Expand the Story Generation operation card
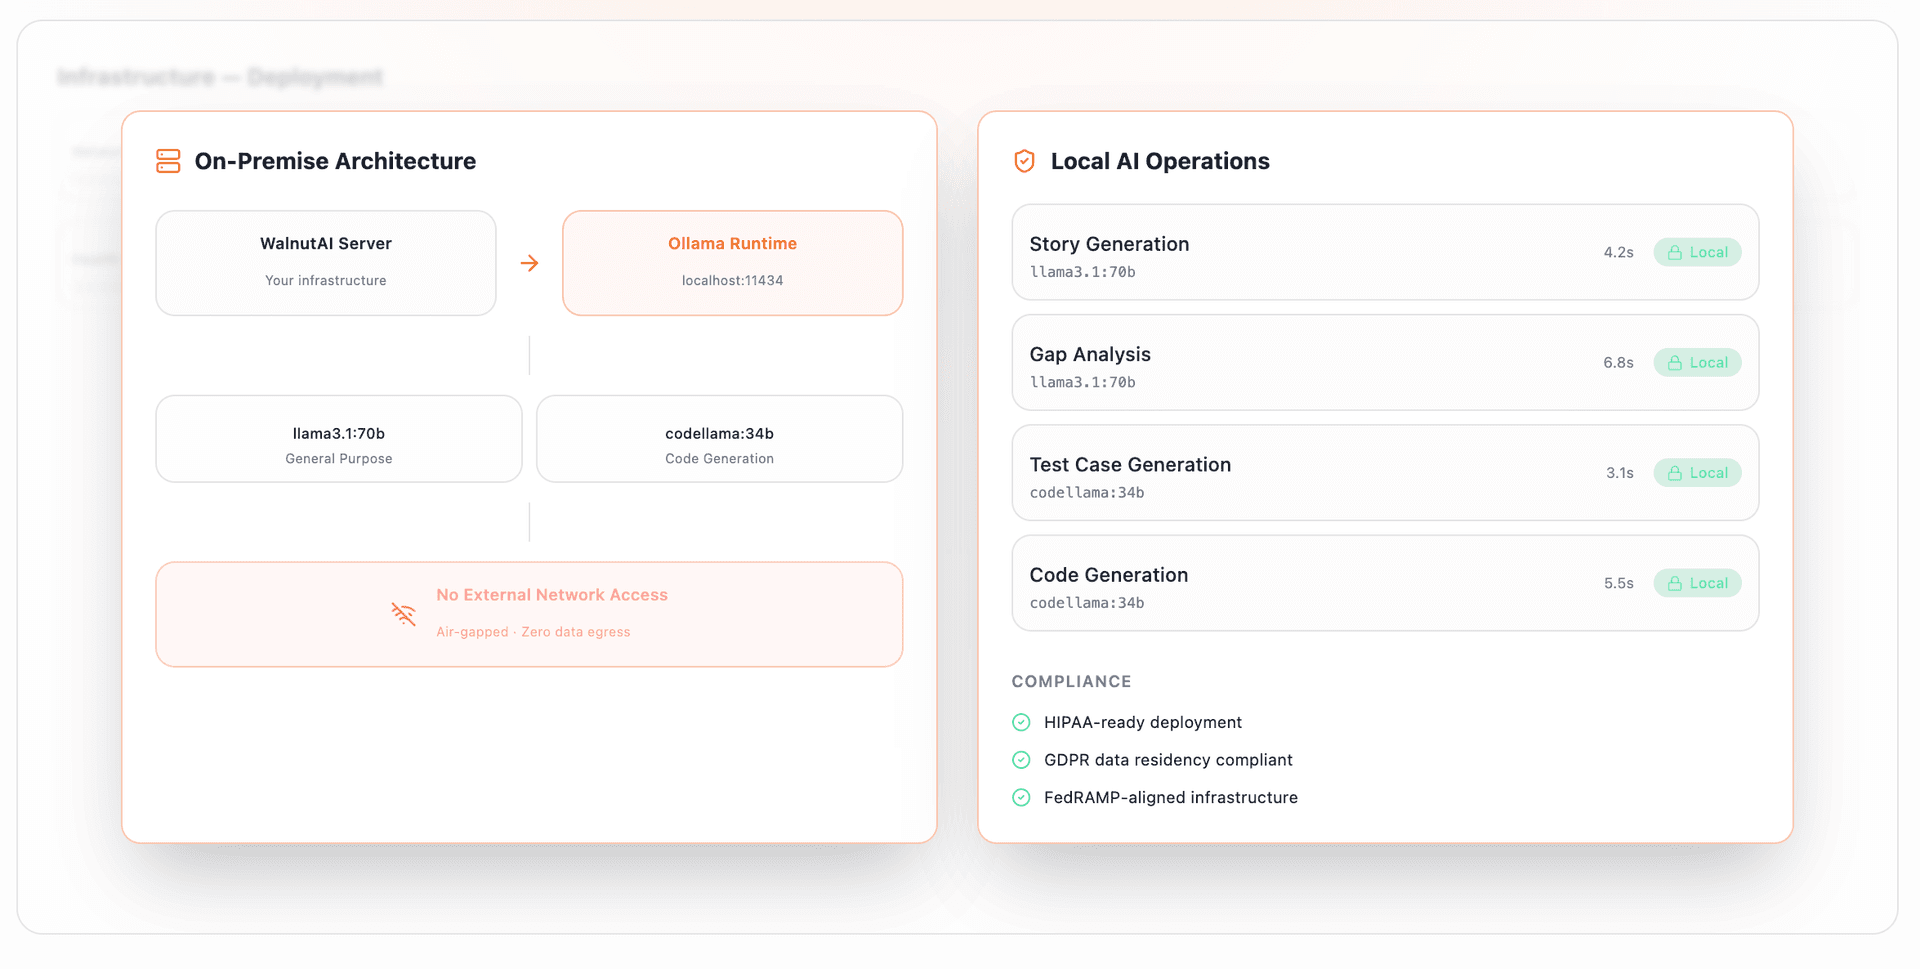The height and width of the screenshot is (969, 1920). click(1384, 252)
